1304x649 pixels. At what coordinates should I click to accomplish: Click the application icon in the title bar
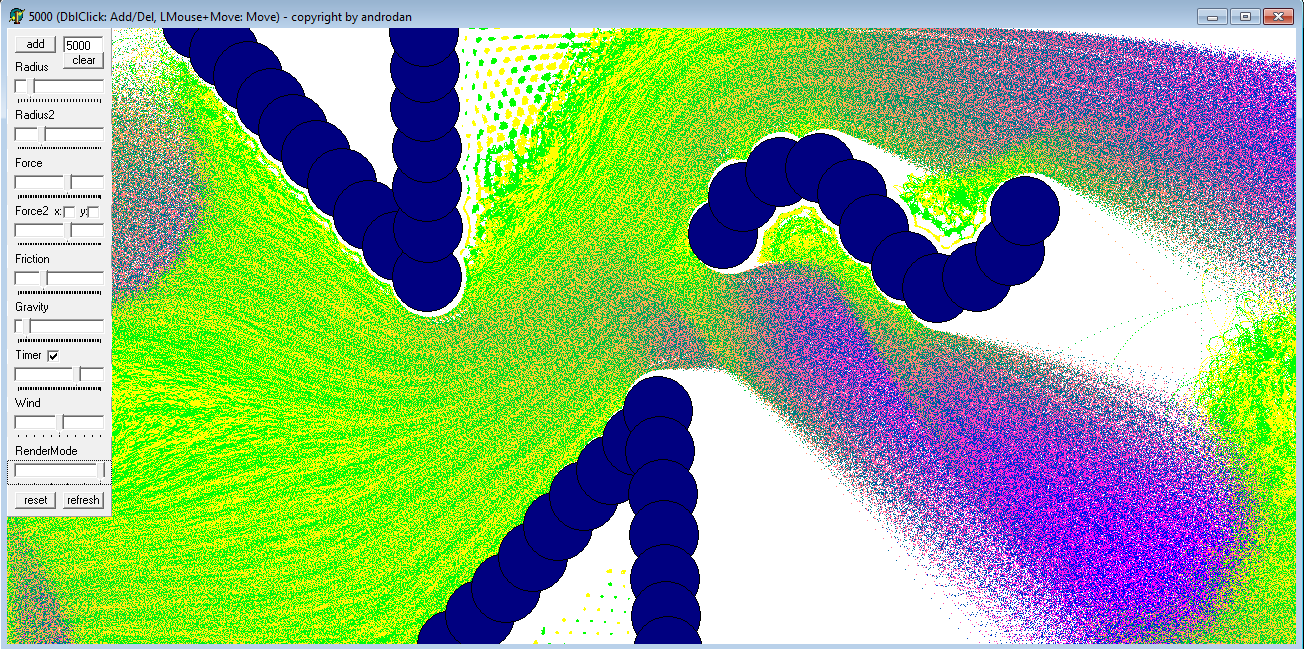(x=17, y=17)
